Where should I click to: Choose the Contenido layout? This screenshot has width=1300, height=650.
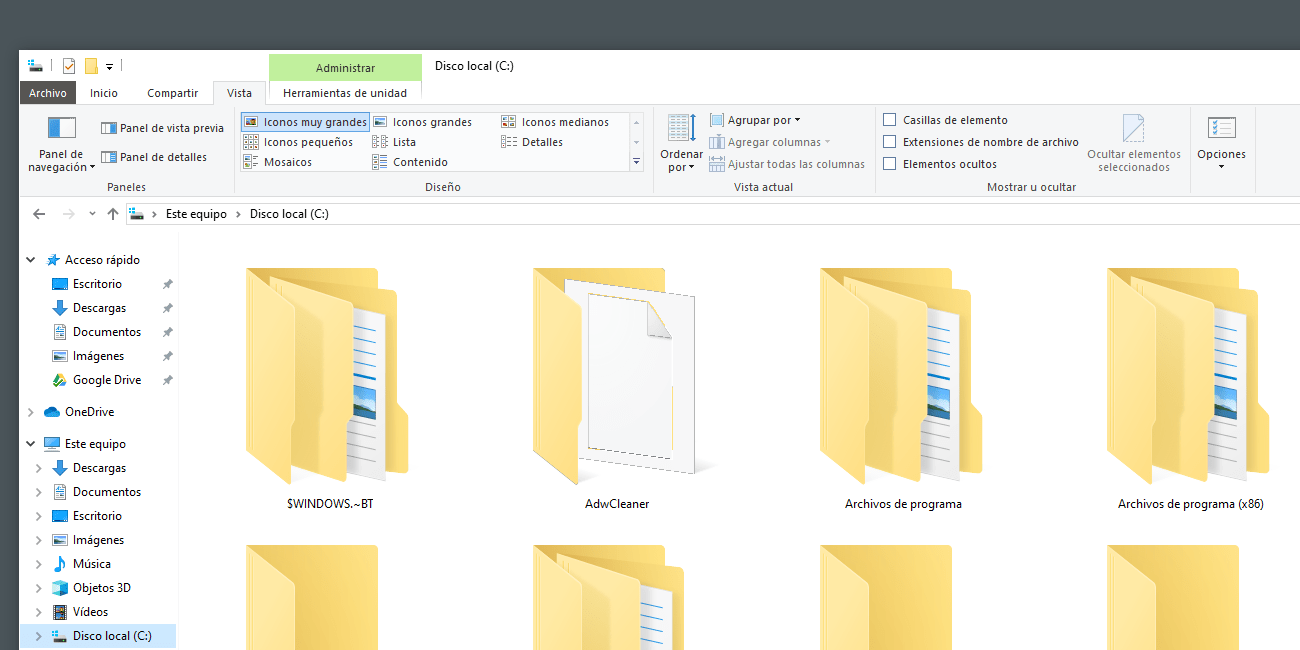pos(410,162)
